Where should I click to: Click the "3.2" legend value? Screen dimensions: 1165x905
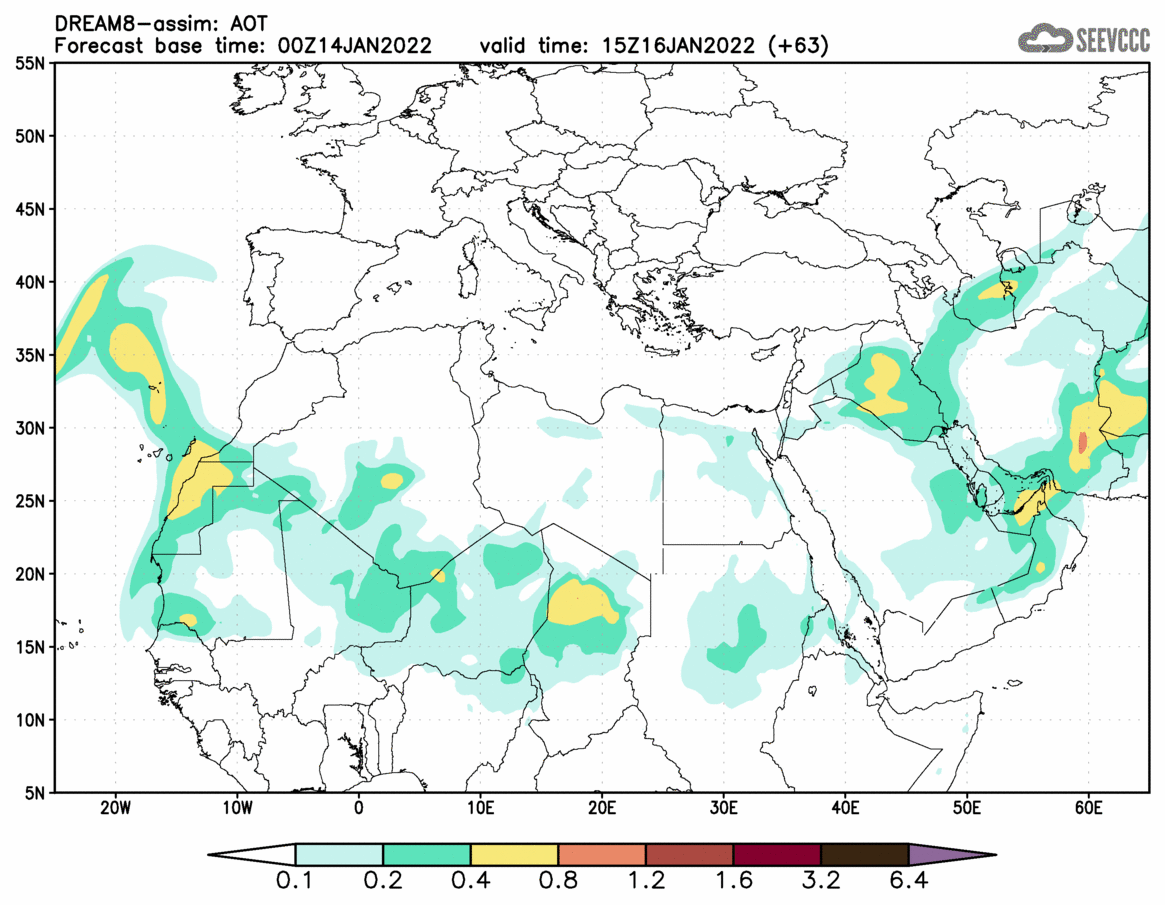821,882
